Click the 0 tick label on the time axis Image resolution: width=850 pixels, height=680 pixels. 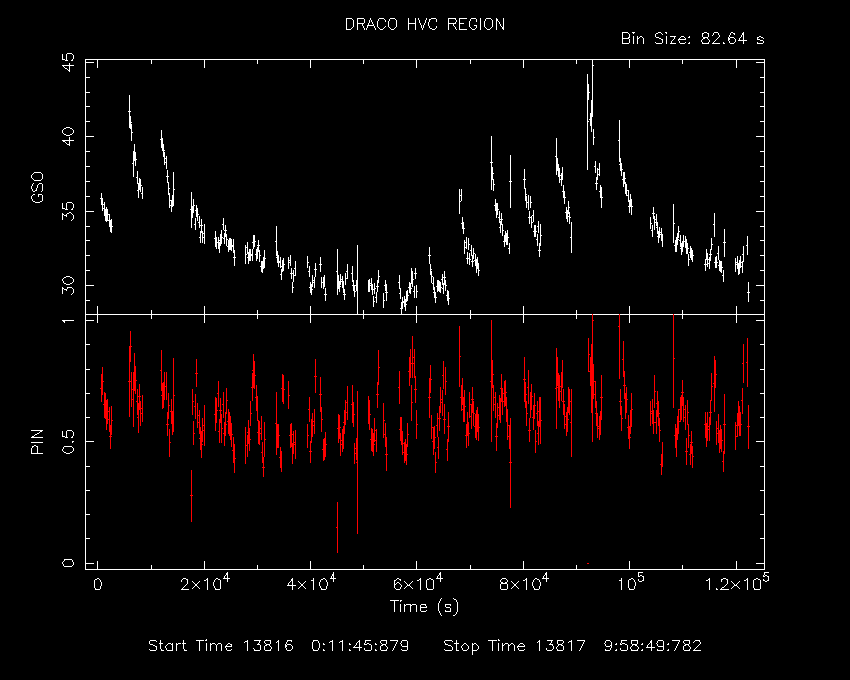pyautogui.click(x=98, y=585)
